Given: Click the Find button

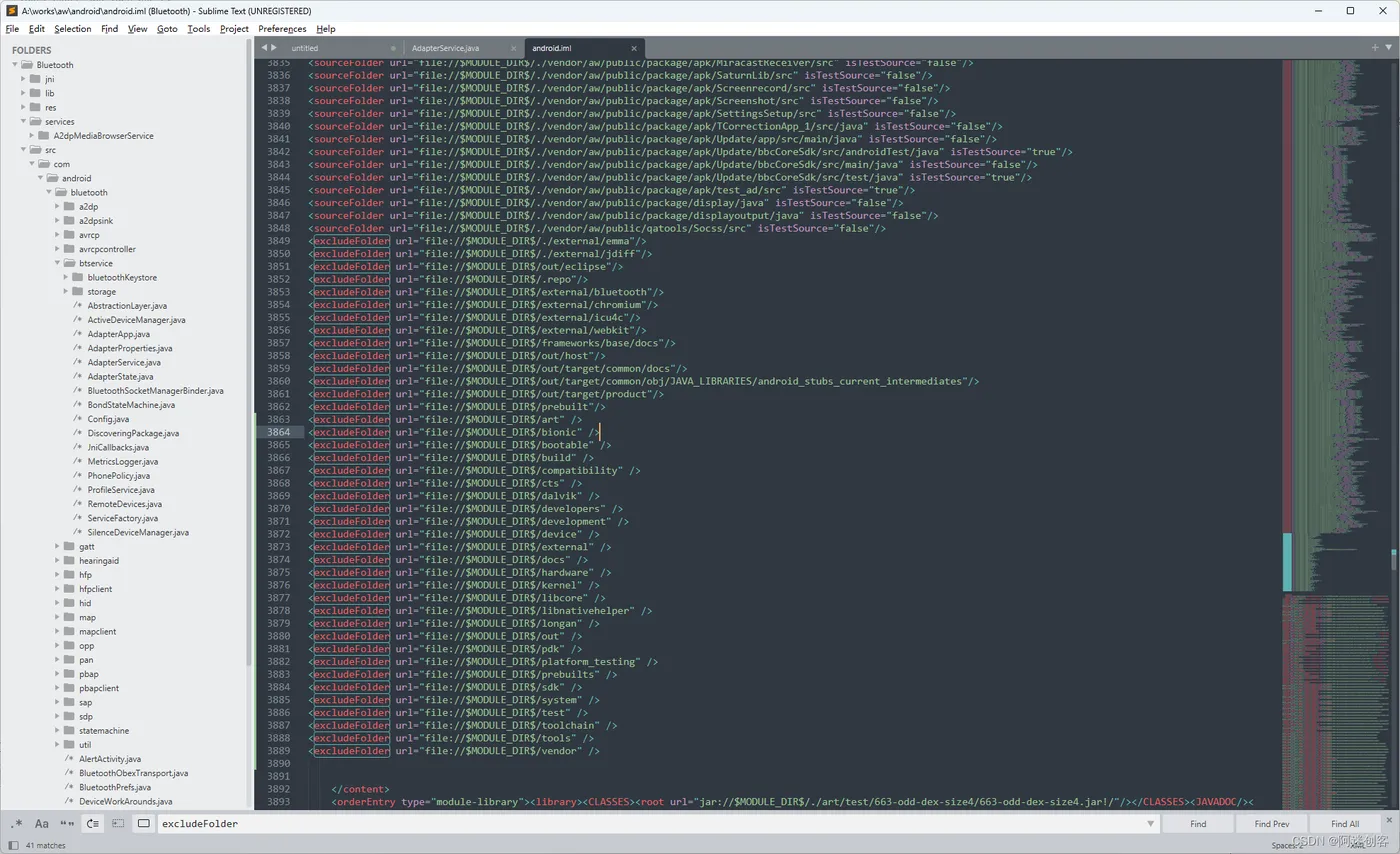Looking at the screenshot, I should [x=1198, y=824].
